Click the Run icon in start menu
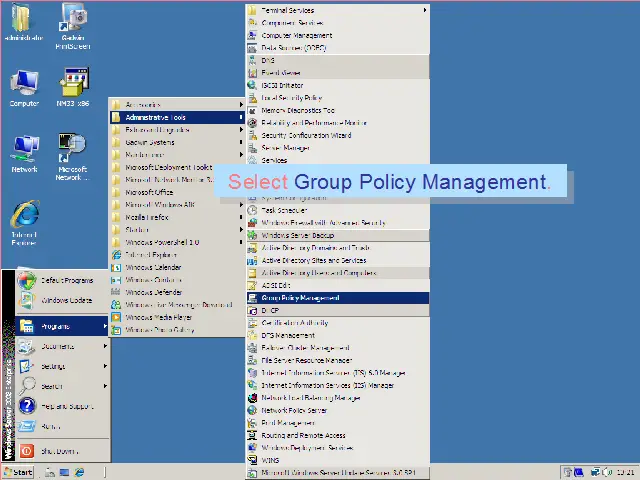 point(27,426)
